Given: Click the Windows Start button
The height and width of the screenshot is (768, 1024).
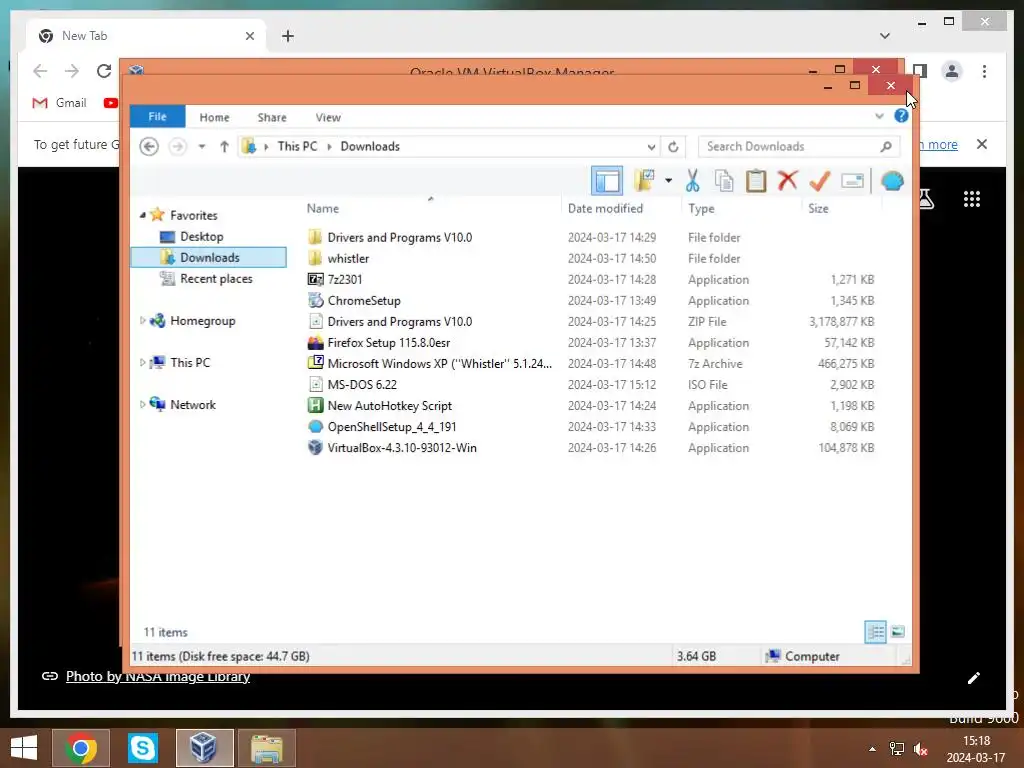Looking at the screenshot, I should coord(24,748).
